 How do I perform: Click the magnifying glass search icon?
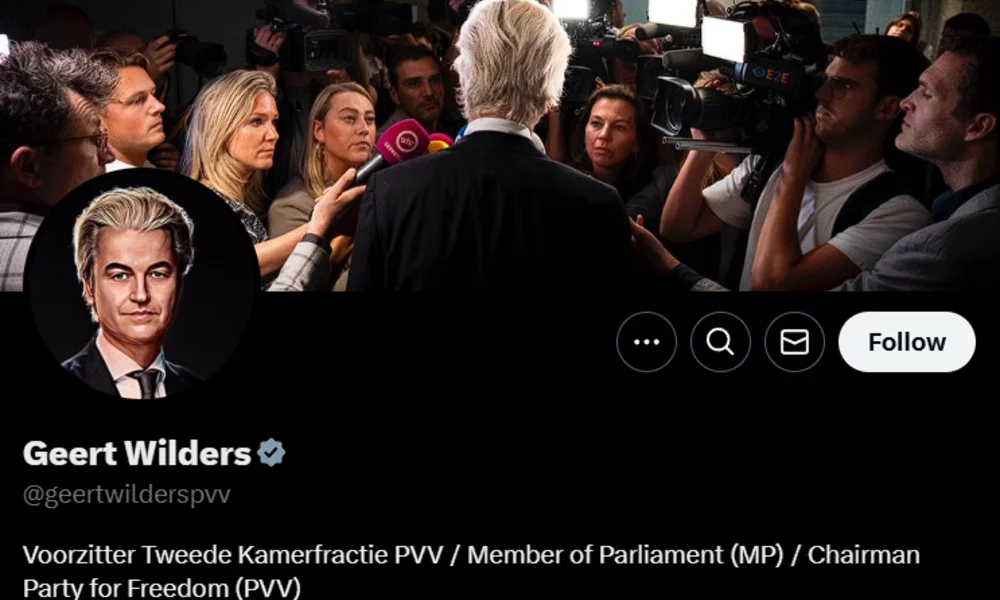tap(720, 342)
